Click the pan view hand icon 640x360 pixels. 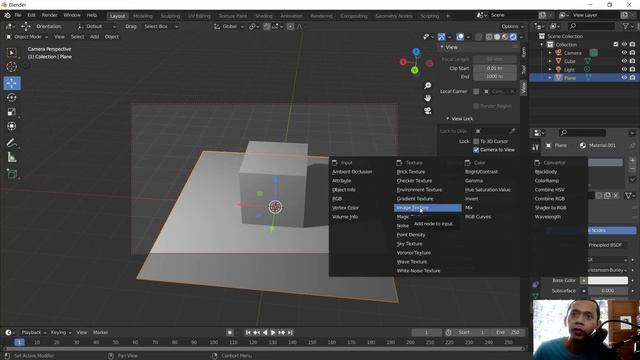[x=427, y=98]
